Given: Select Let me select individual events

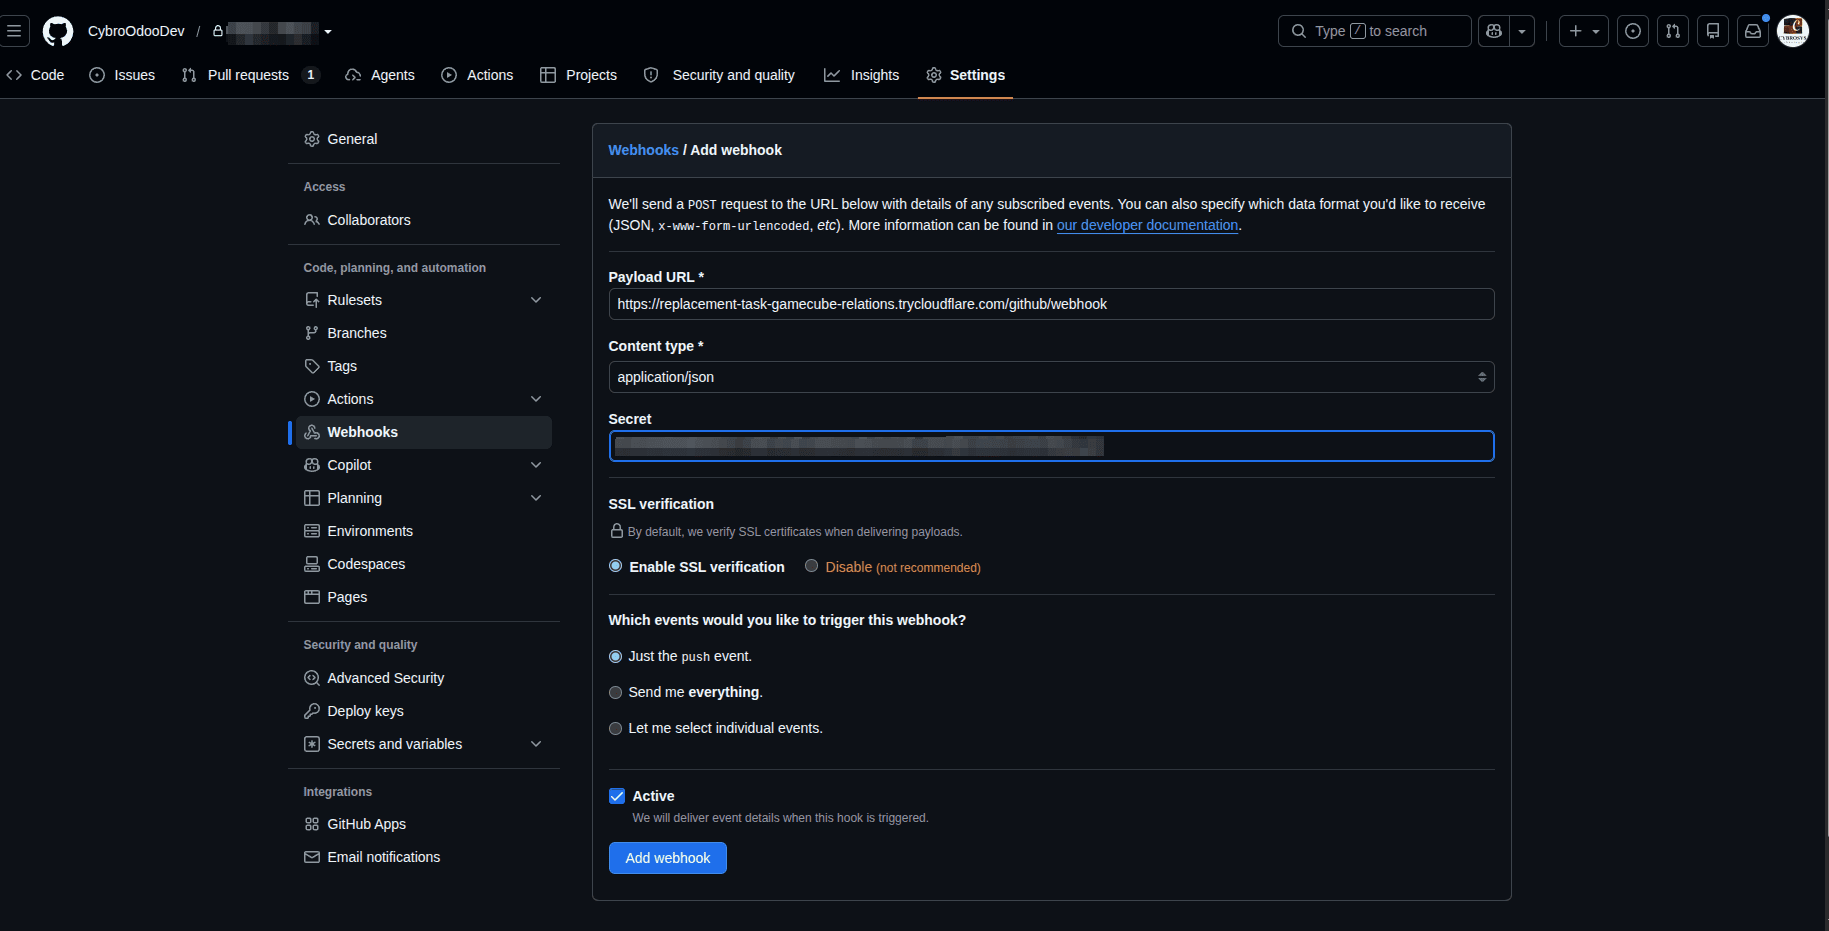Looking at the screenshot, I should 616,729.
